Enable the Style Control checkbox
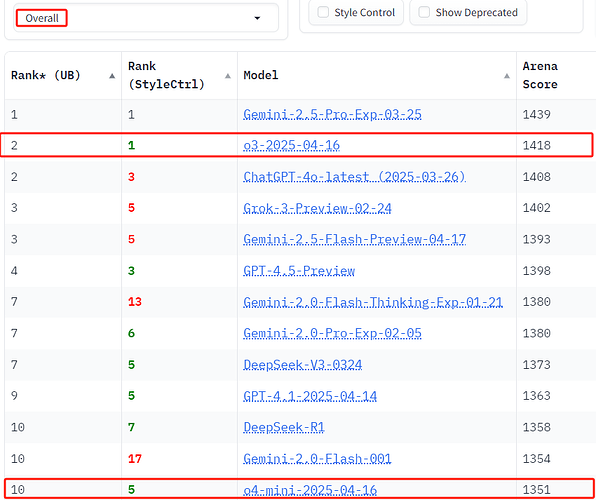 [x=323, y=13]
